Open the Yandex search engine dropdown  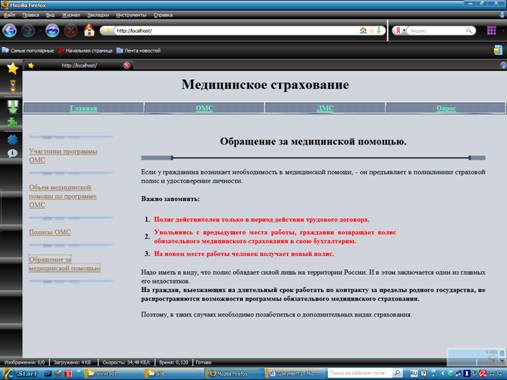(400, 31)
